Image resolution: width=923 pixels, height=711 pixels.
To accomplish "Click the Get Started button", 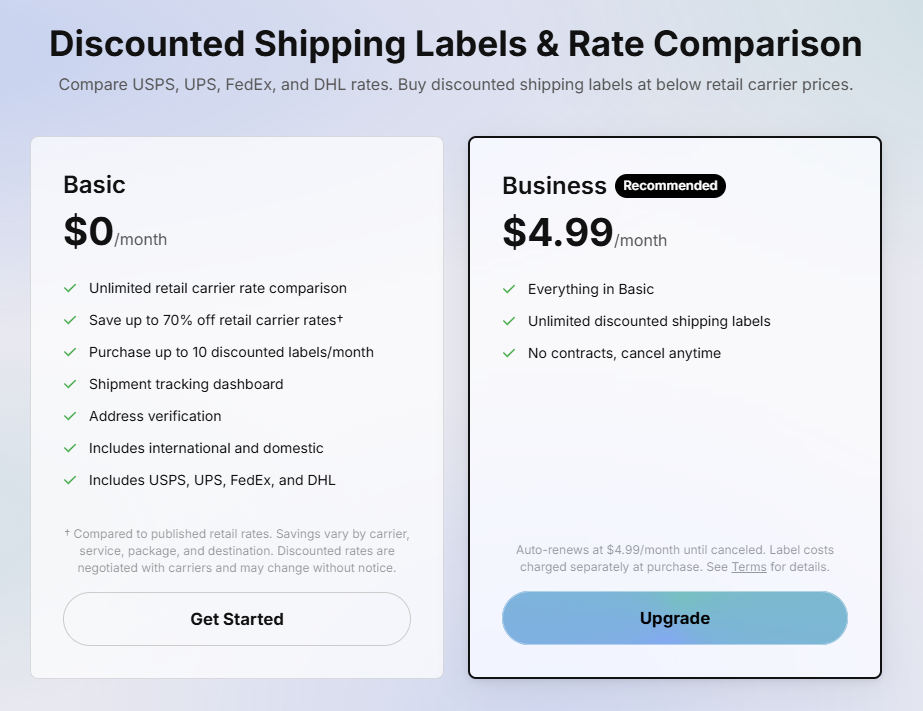I will pyautogui.click(x=236, y=618).
